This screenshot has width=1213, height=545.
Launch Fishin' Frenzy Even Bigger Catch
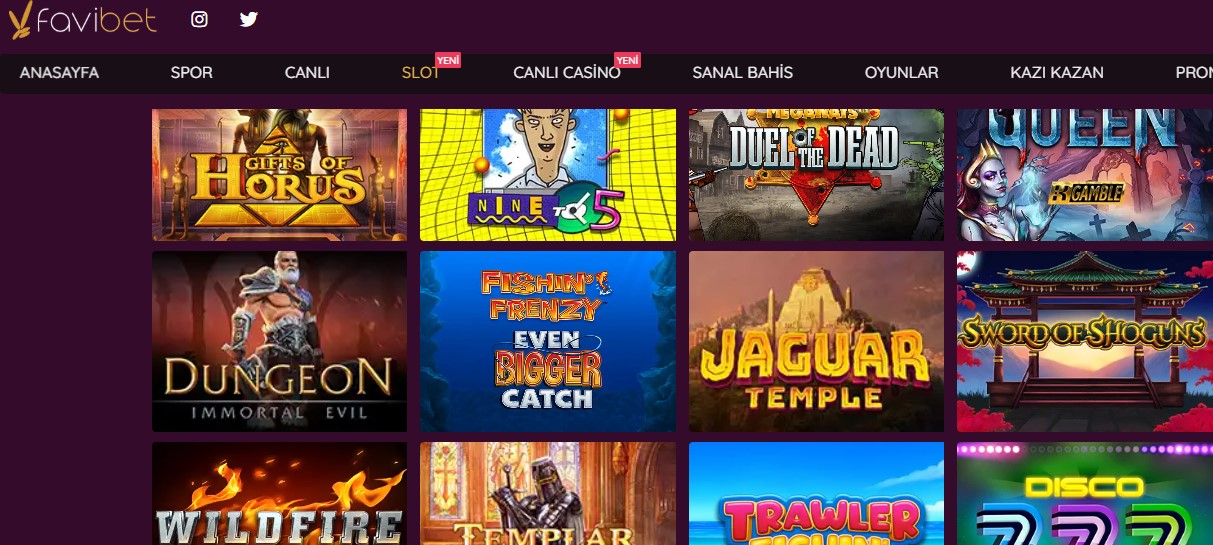(x=548, y=341)
